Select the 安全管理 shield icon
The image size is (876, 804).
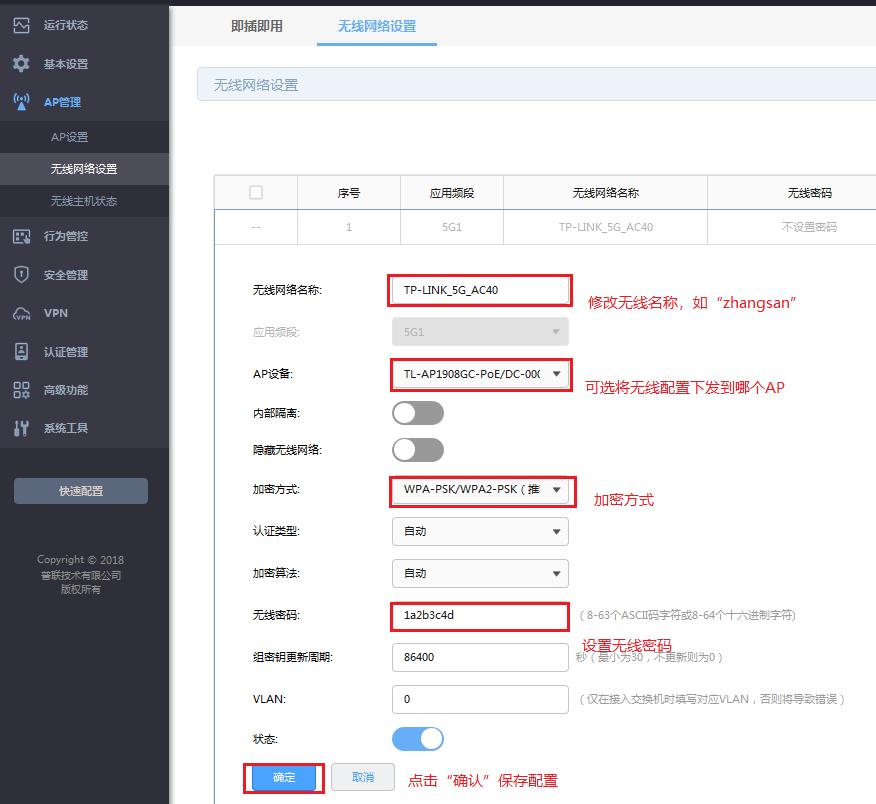(22, 274)
